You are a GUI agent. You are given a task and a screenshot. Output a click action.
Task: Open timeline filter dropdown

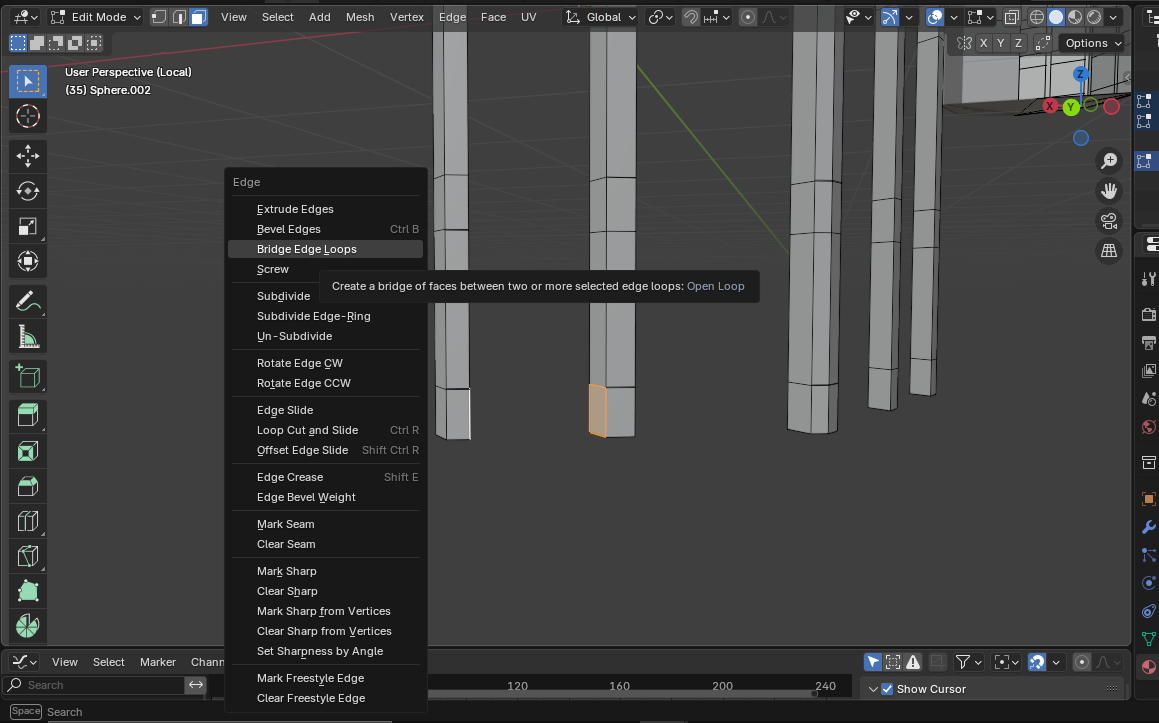pyautogui.click(x=968, y=662)
